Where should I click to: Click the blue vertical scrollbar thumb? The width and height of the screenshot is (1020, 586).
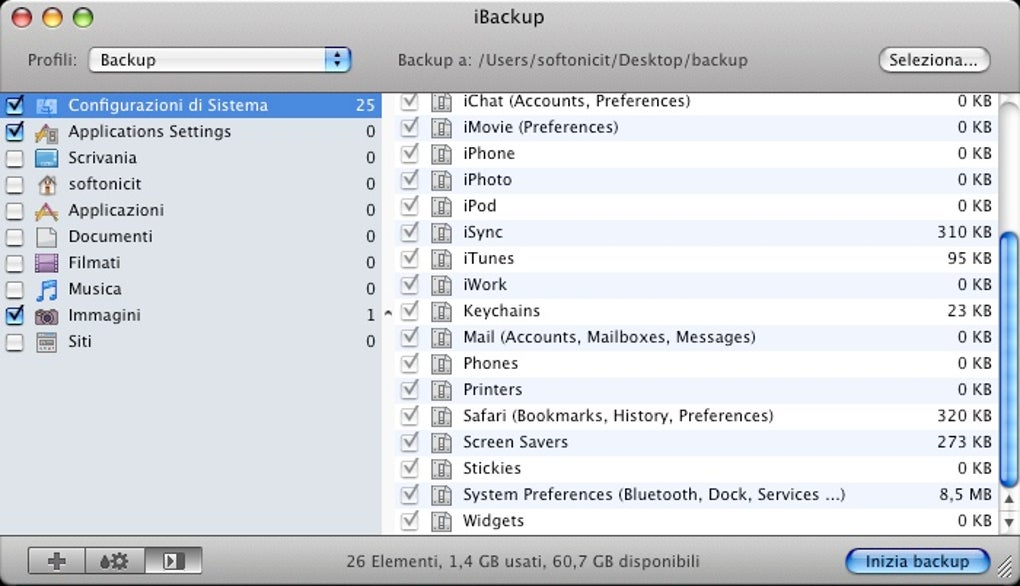point(1009,360)
